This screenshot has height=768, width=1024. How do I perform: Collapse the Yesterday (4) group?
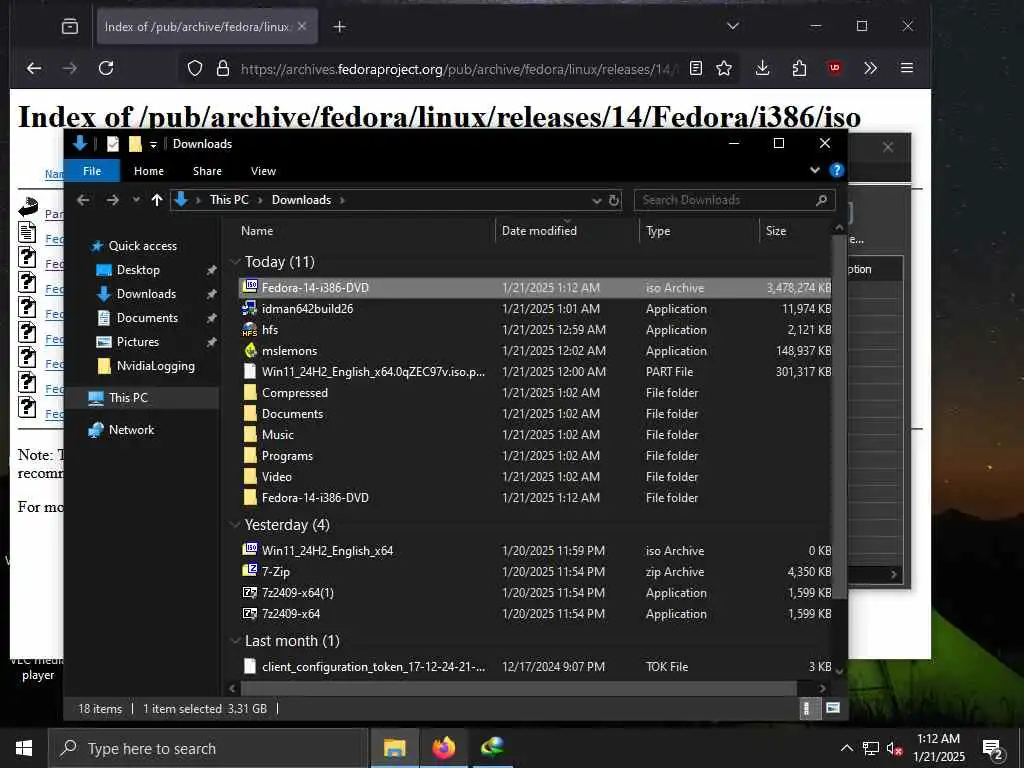236,525
